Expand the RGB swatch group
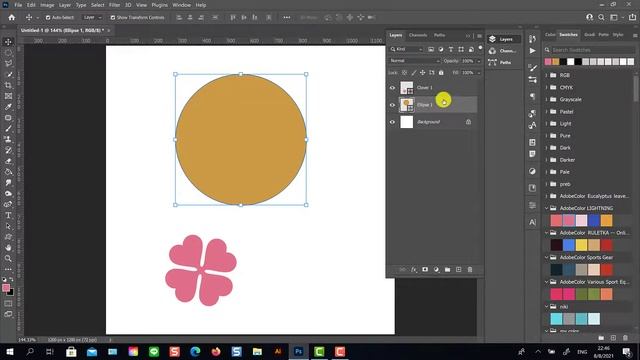This screenshot has width=640, height=360. click(547, 75)
